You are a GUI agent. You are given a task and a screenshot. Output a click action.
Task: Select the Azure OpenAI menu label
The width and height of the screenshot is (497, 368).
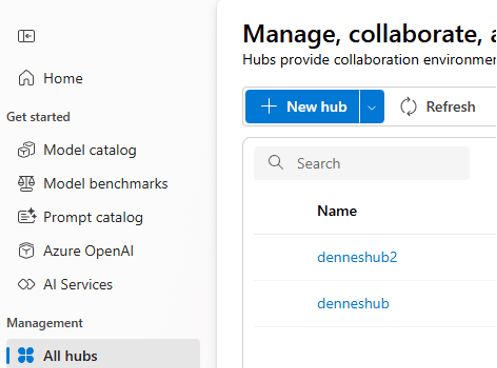click(88, 251)
